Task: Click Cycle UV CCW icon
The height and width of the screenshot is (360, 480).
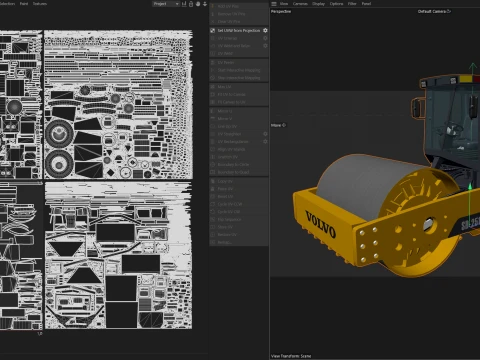Action: click(213, 204)
